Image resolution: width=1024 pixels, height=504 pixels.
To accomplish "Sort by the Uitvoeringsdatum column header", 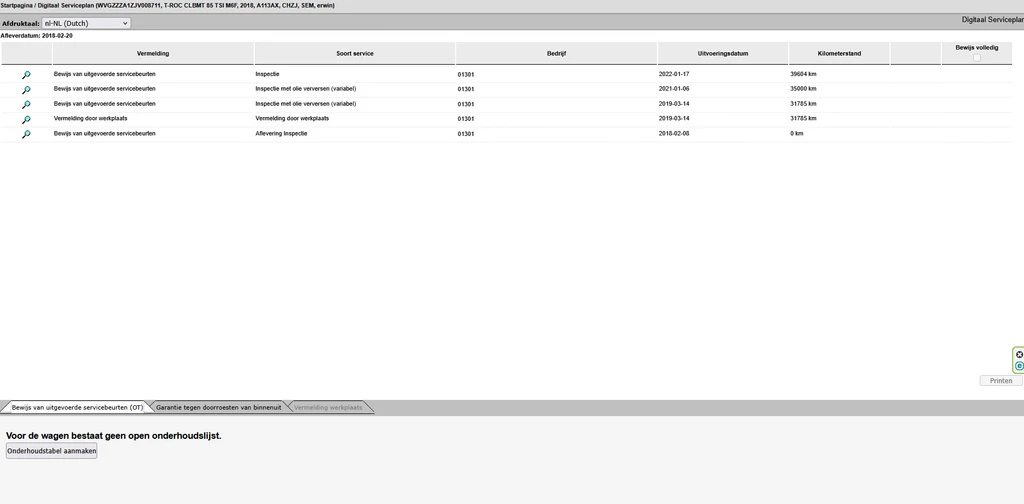I will tap(723, 53).
